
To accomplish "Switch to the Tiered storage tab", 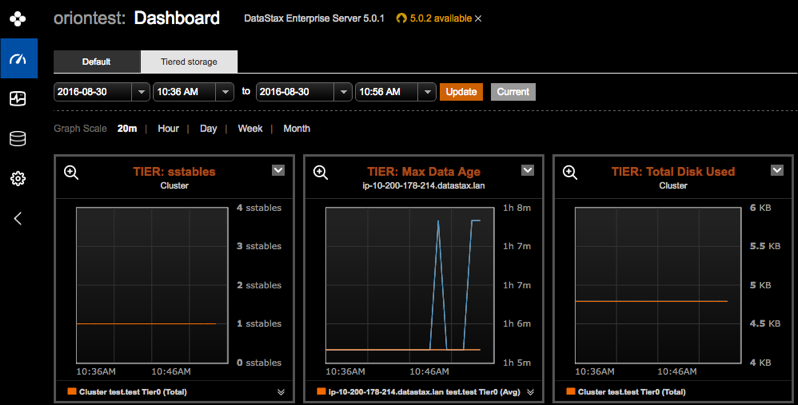I will (189, 62).
